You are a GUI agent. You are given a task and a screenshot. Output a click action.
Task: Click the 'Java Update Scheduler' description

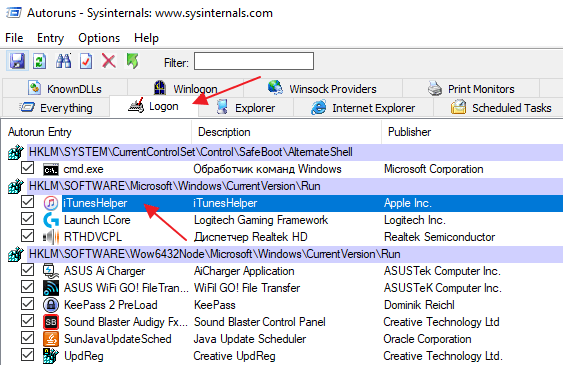[x=250, y=339]
